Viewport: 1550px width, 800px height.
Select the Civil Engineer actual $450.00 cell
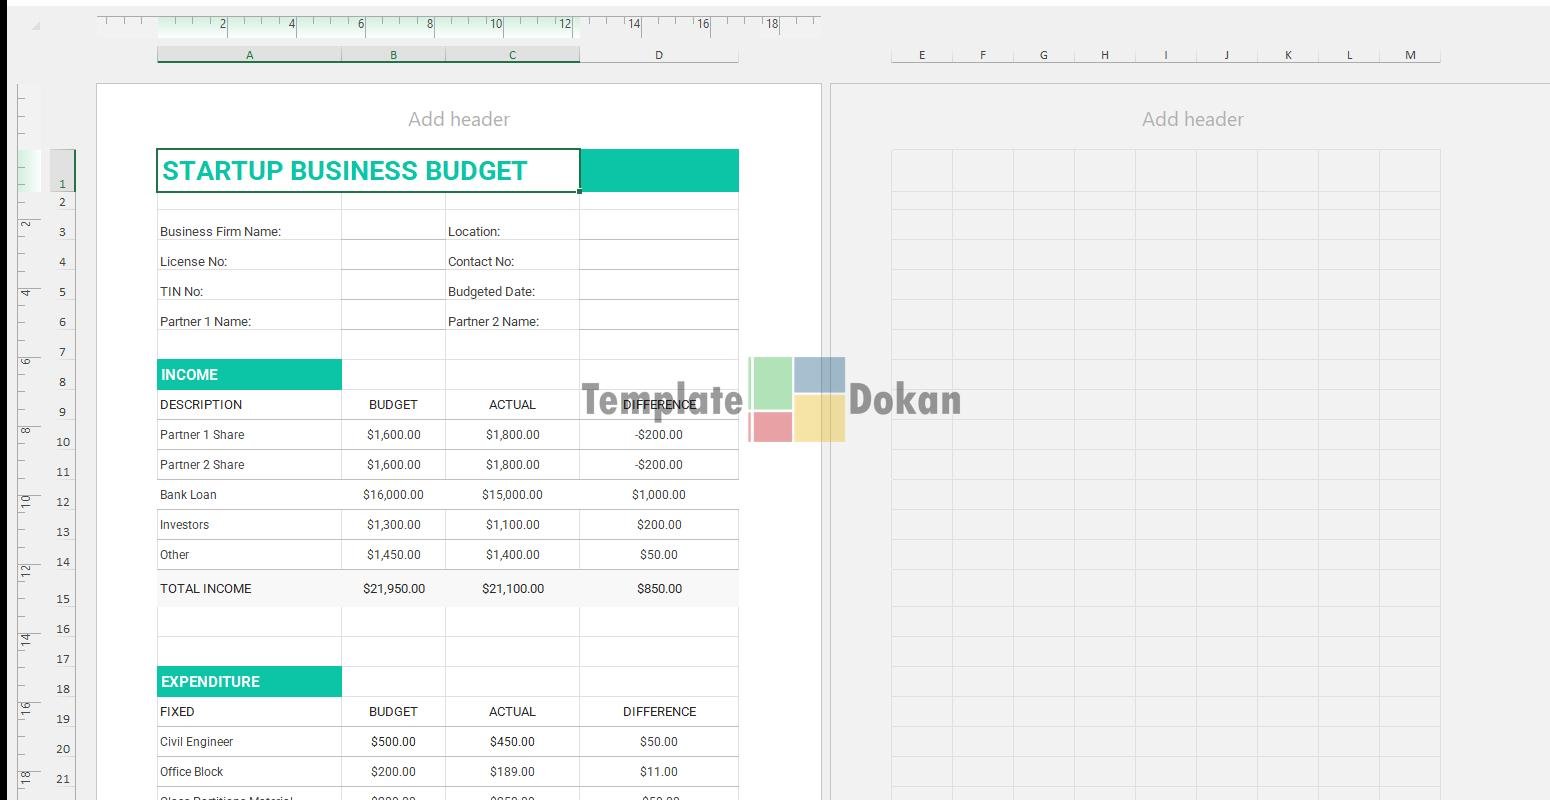pyautogui.click(x=512, y=742)
